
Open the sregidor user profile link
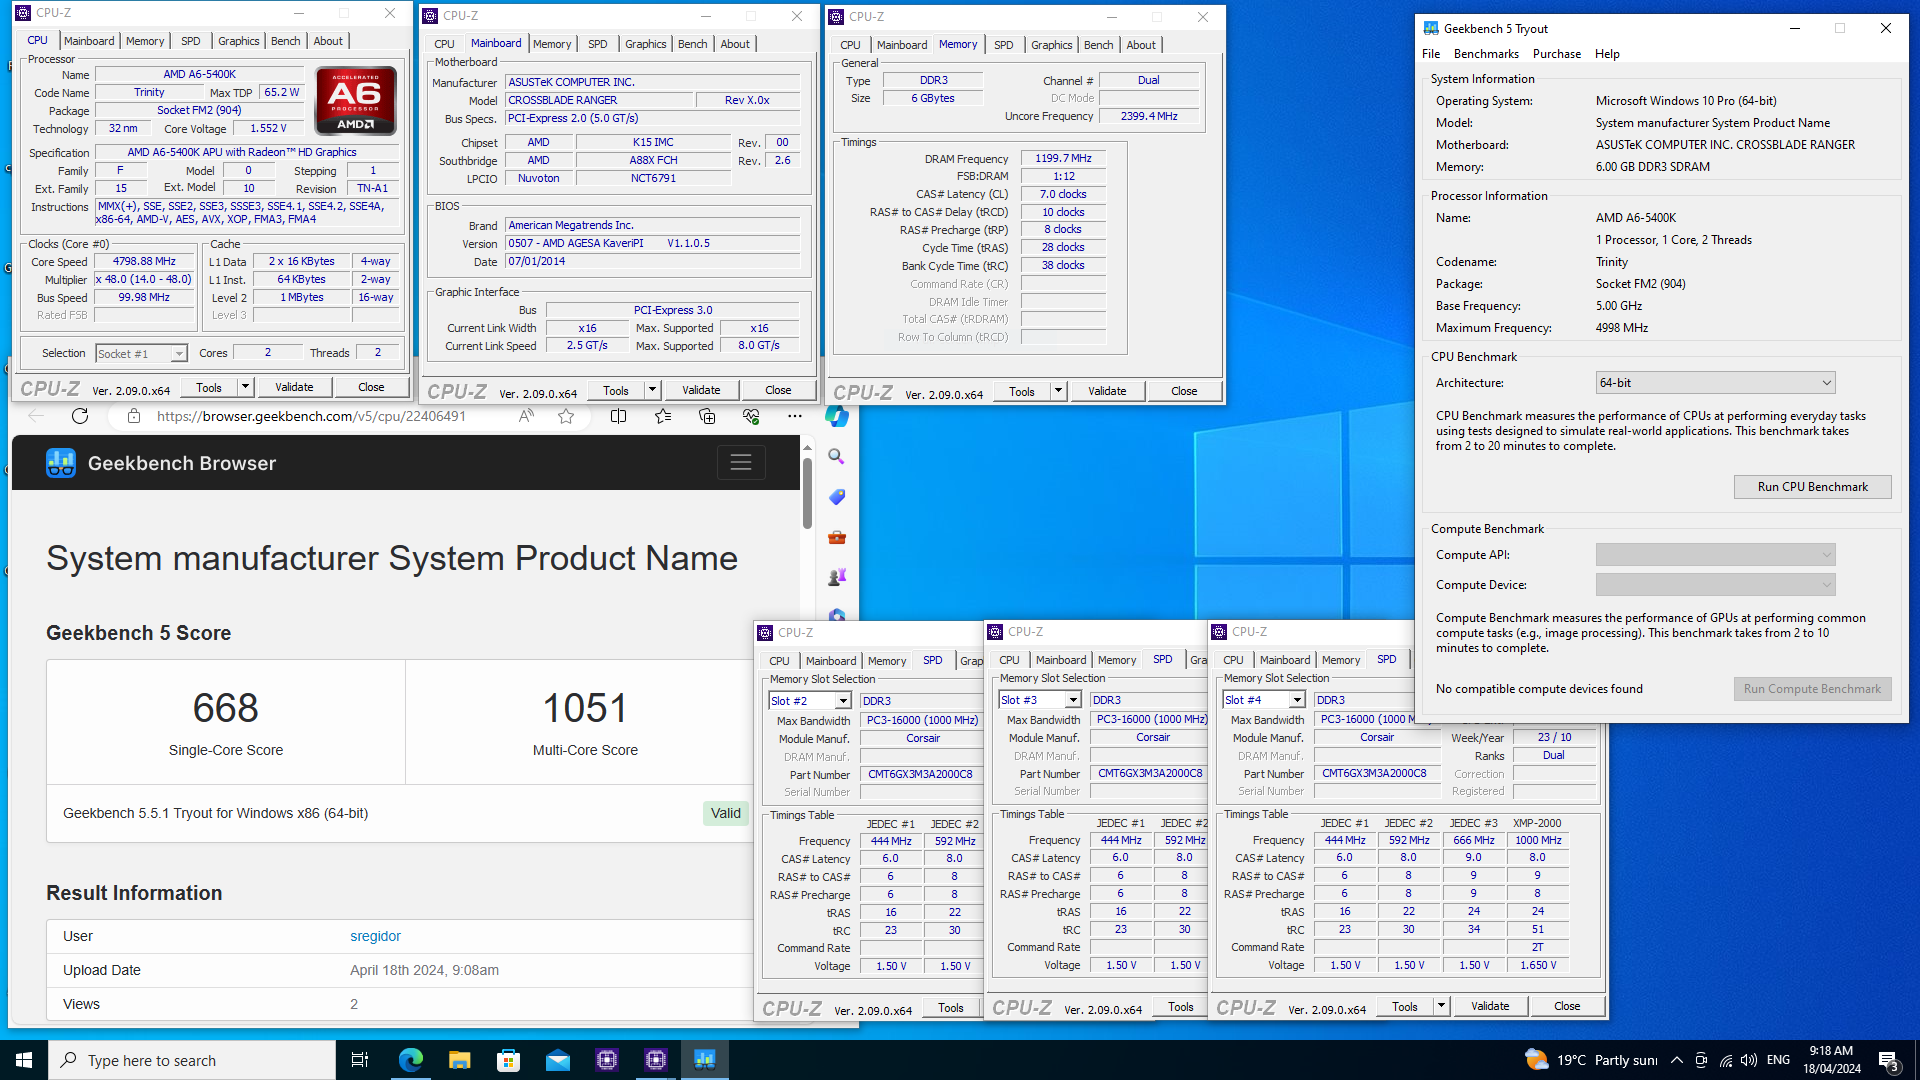tap(375, 936)
